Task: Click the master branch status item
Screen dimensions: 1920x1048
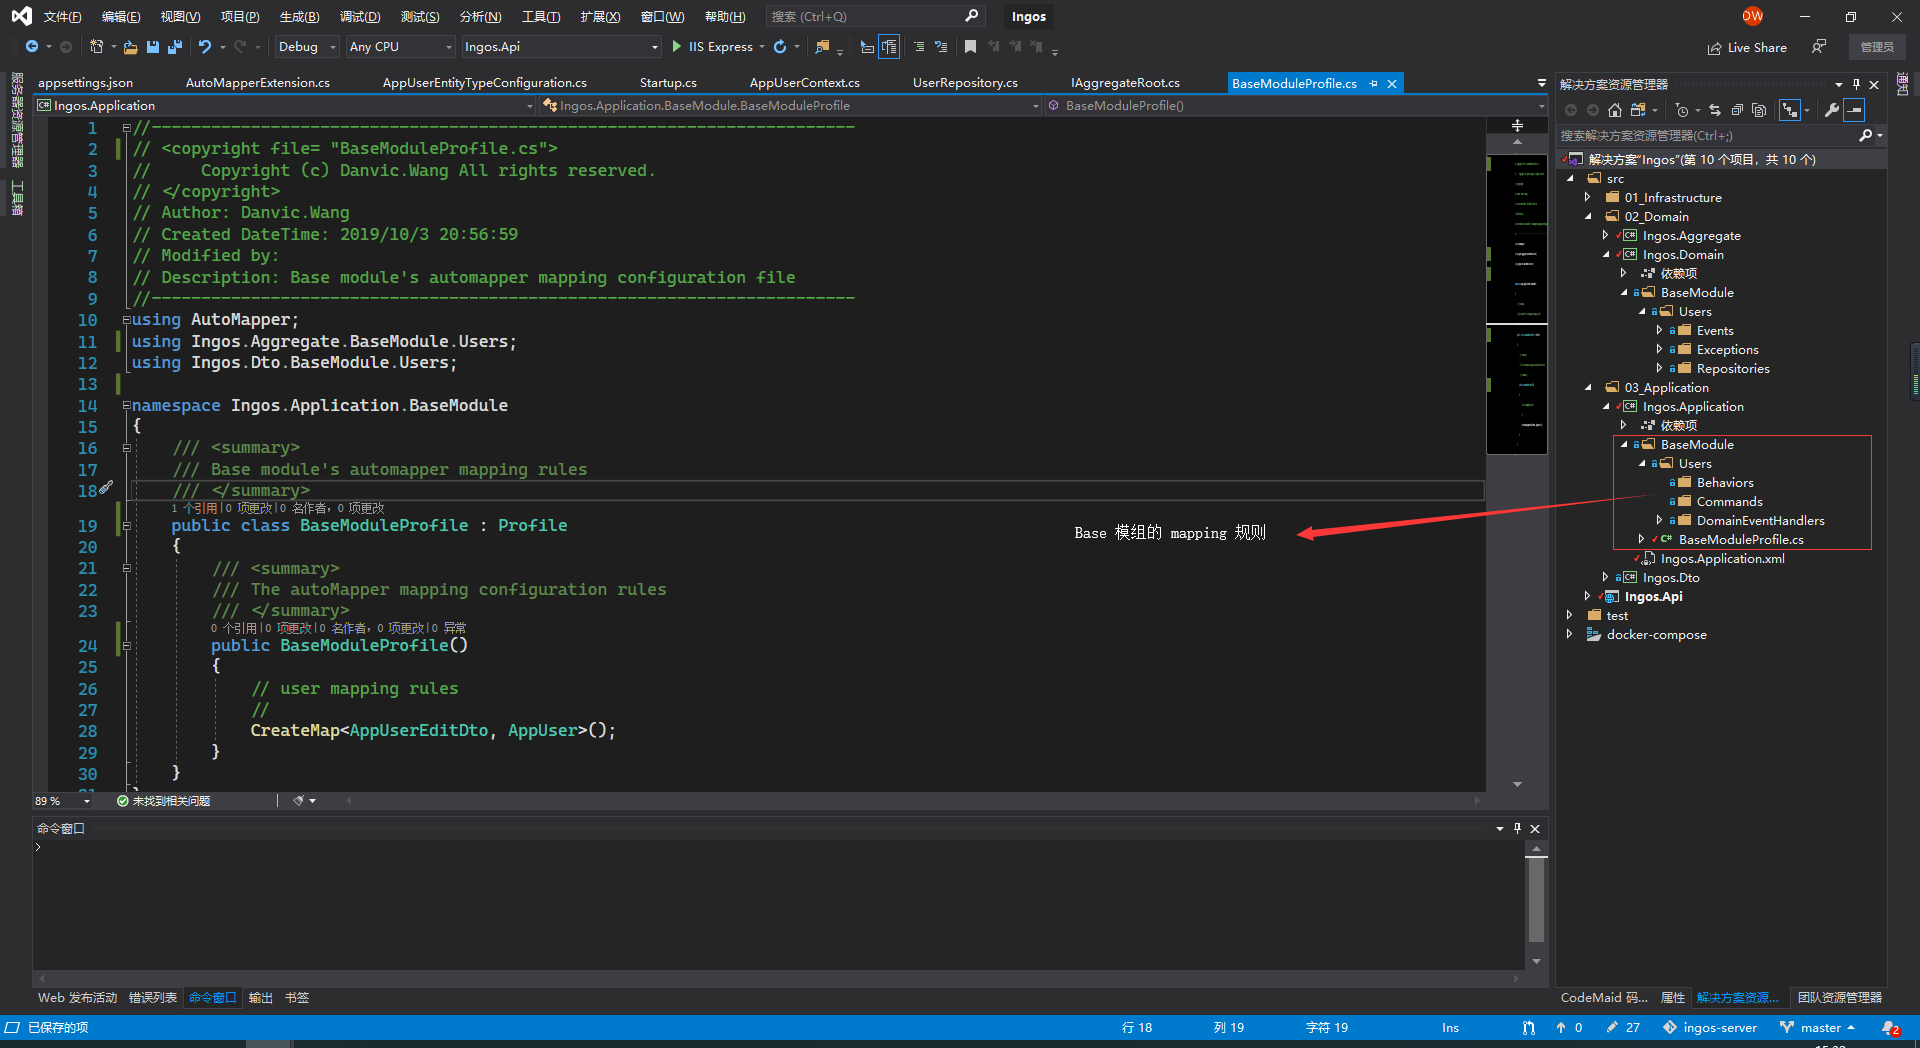Action: pyautogui.click(x=1819, y=1028)
